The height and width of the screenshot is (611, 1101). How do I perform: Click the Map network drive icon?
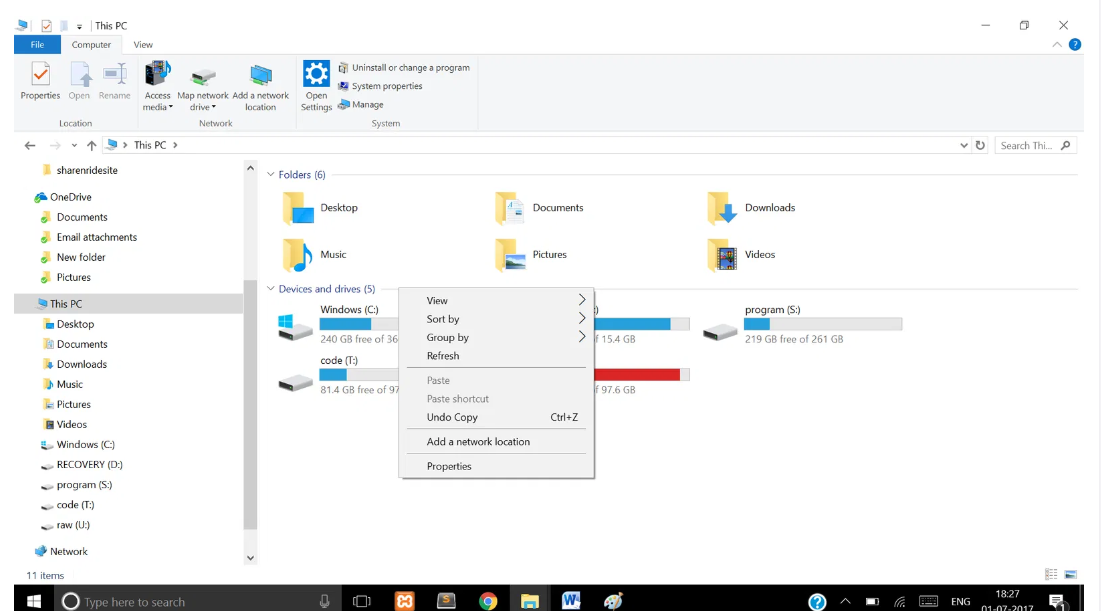203,76
